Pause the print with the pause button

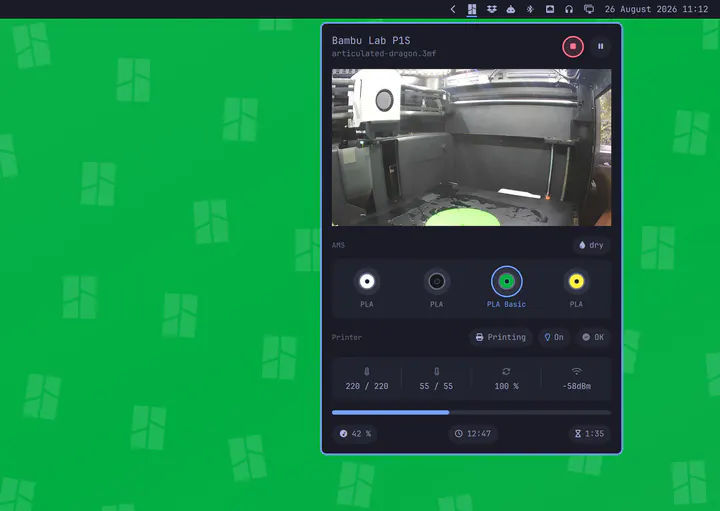[x=600, y=46]
